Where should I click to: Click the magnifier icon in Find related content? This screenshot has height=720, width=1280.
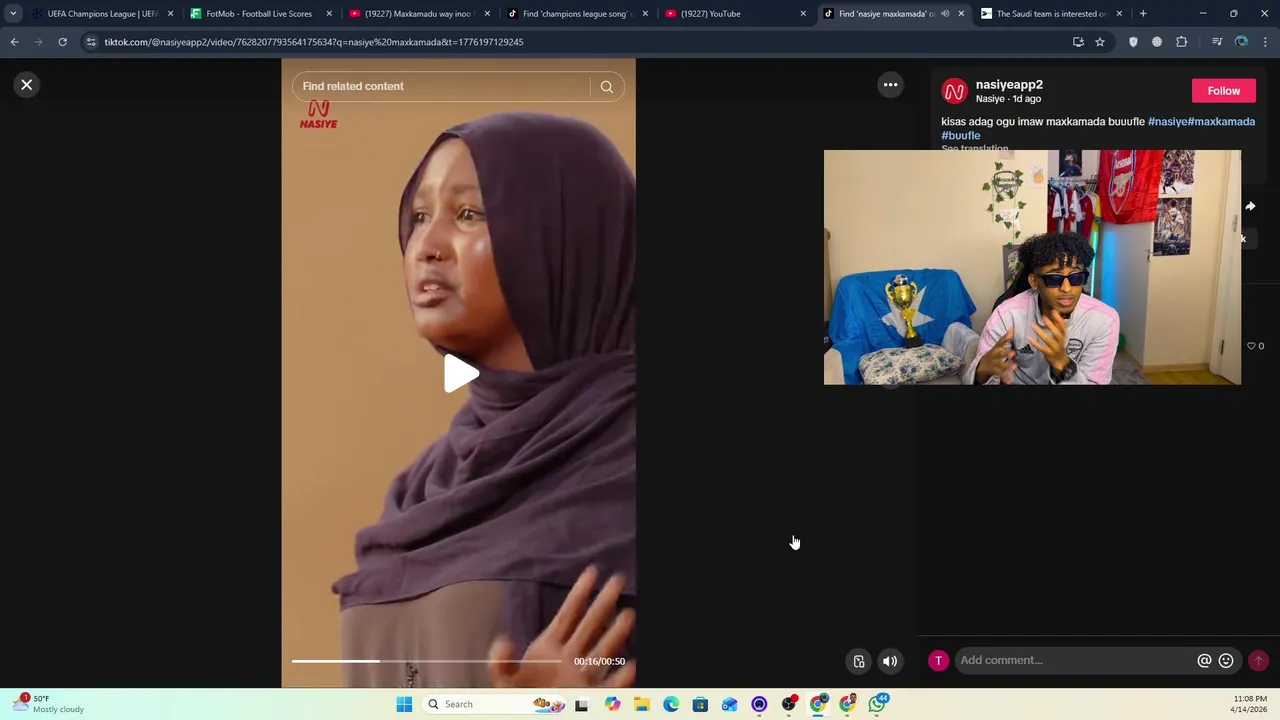[x=607, y=86]
